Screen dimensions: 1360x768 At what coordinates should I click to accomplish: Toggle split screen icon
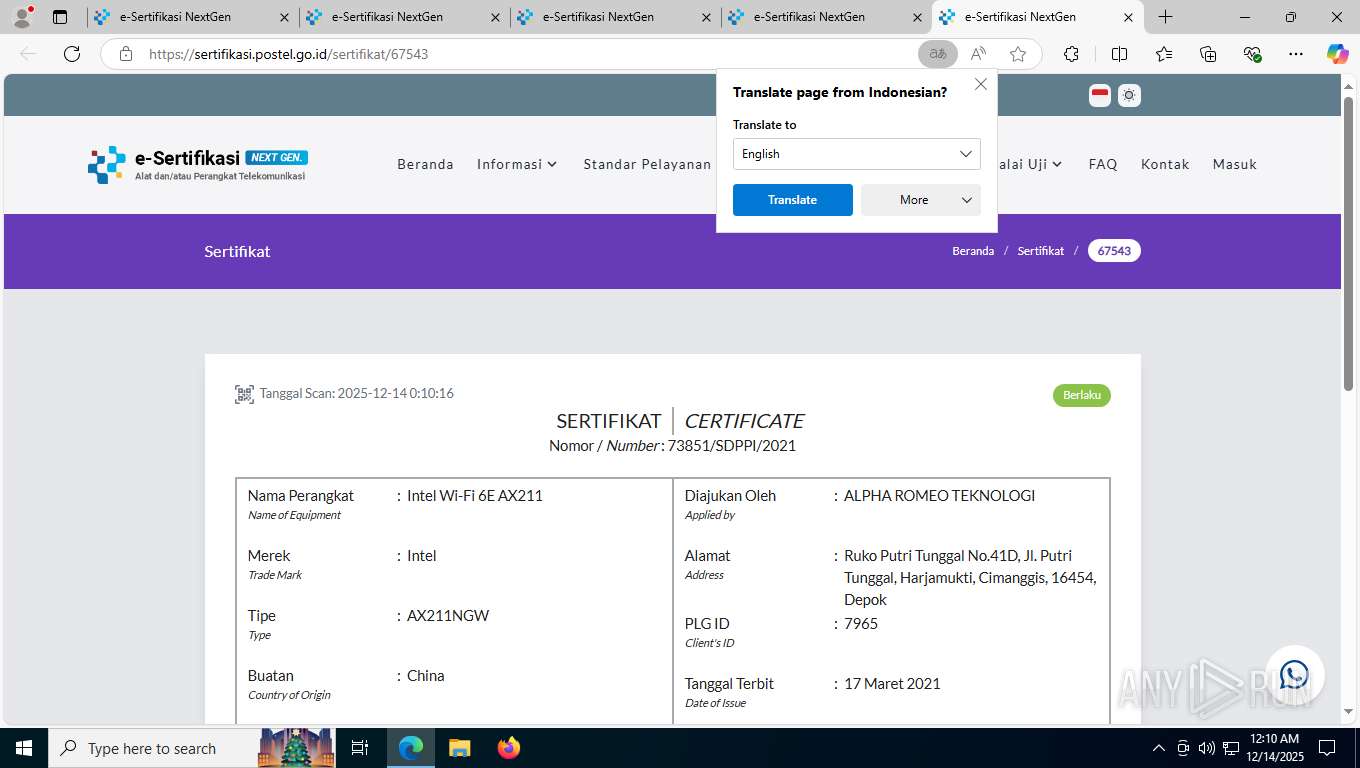(1119, 54)
